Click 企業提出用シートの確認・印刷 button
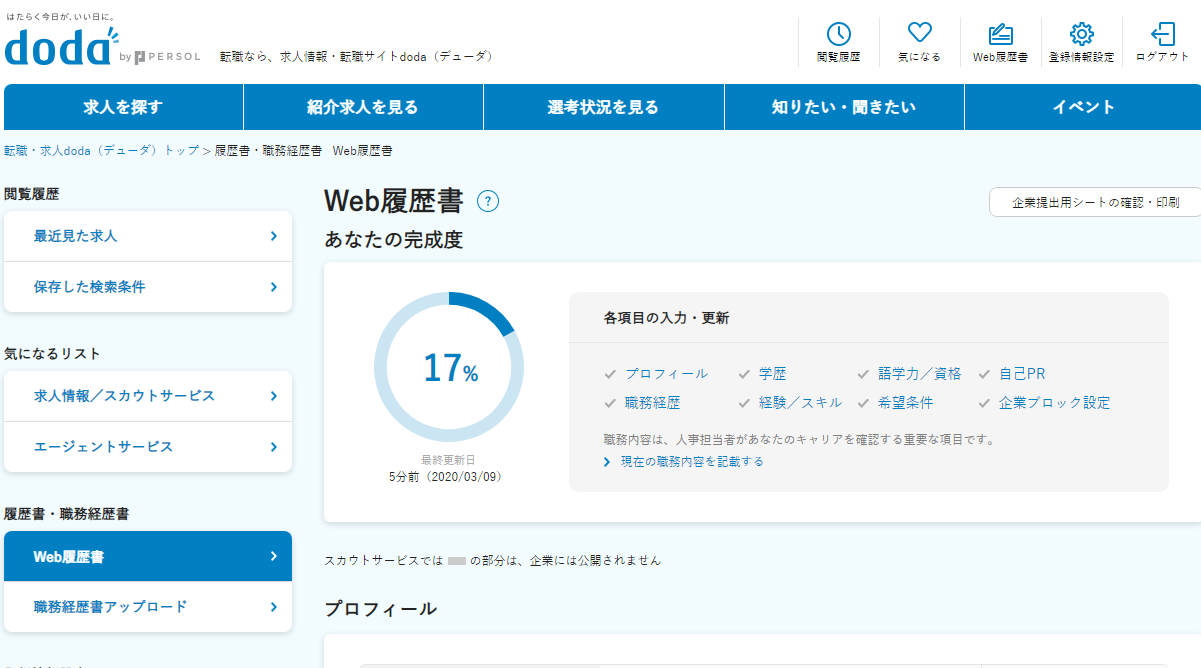The width and height of the screenshot is (1201, 668). [1094, 202]
